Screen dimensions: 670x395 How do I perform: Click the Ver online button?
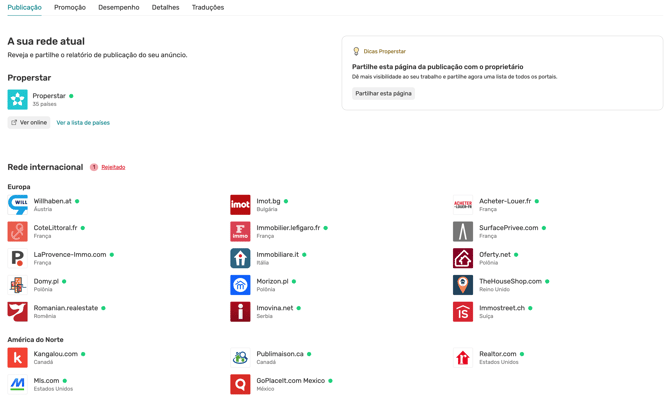coord(29,123)
